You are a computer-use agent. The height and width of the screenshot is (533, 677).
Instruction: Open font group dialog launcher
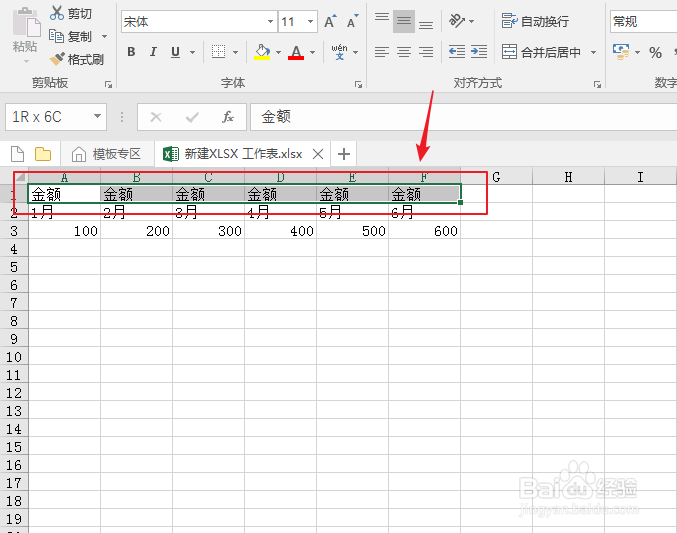[x=358, y=85]
